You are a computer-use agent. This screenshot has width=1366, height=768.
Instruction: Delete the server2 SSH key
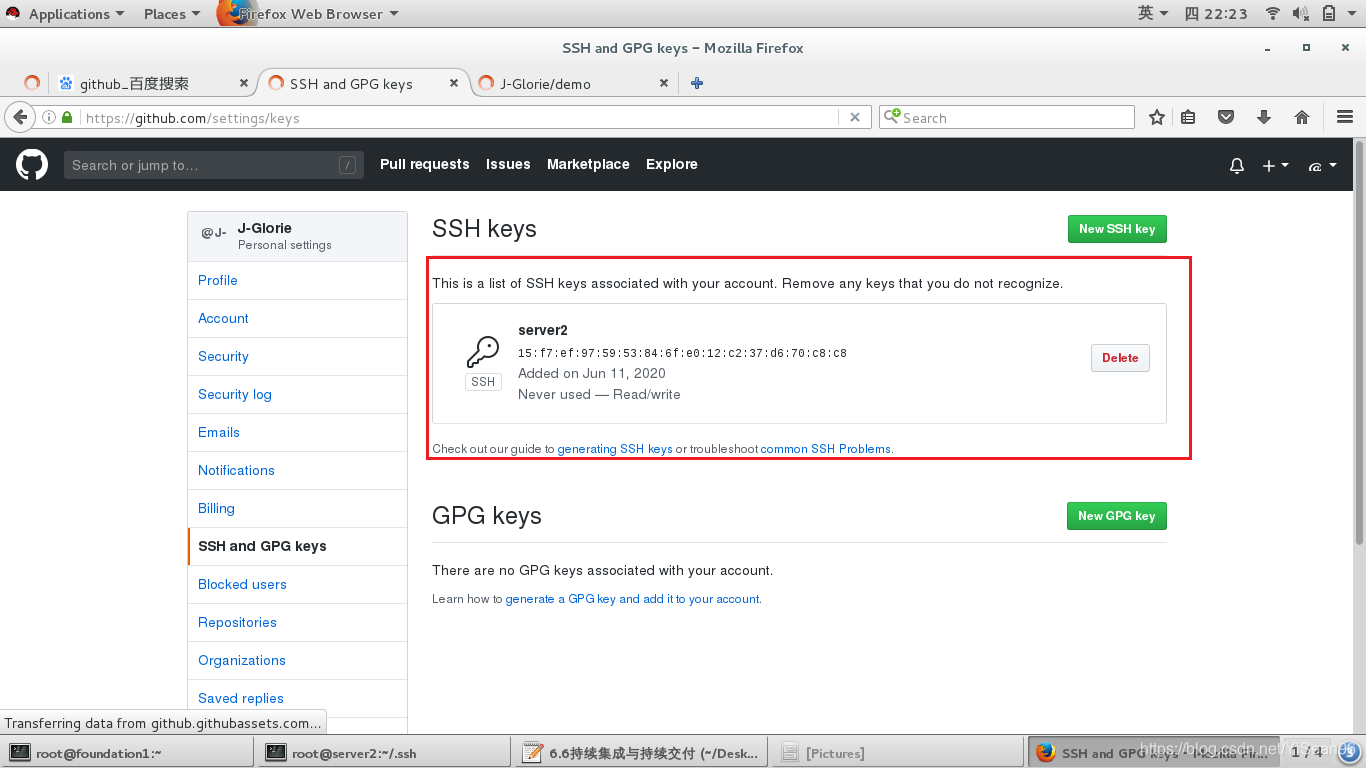[x=1120, y=358]
